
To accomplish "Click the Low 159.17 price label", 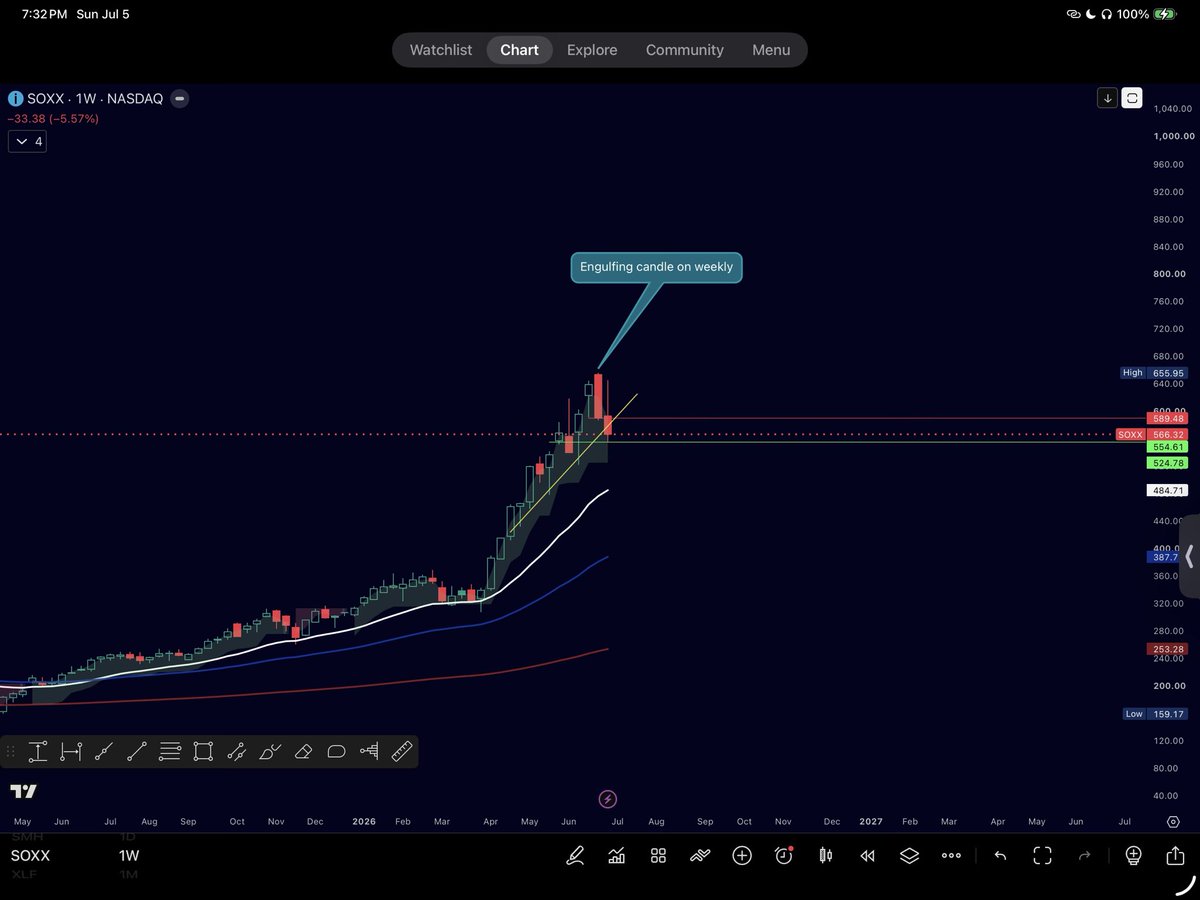I will (x=1154, y=714).
